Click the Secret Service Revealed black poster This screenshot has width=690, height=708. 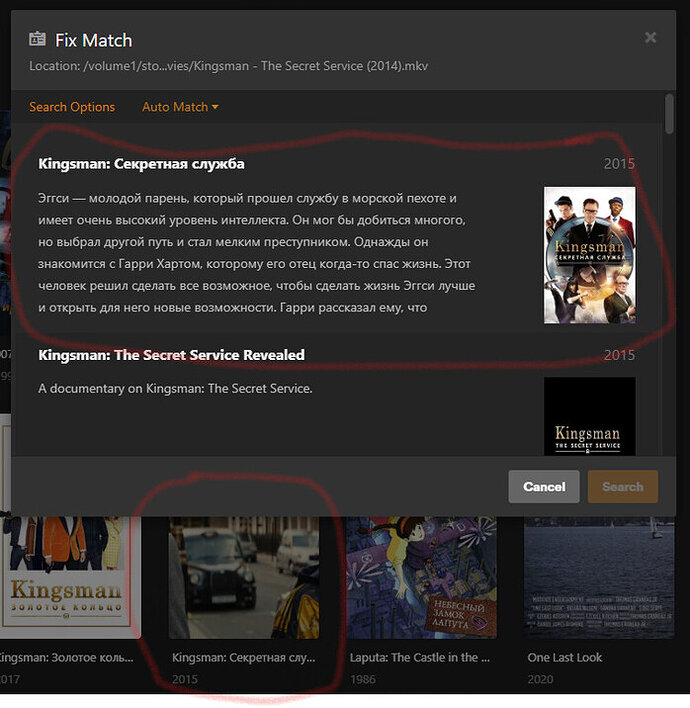(x=589, y=416)
